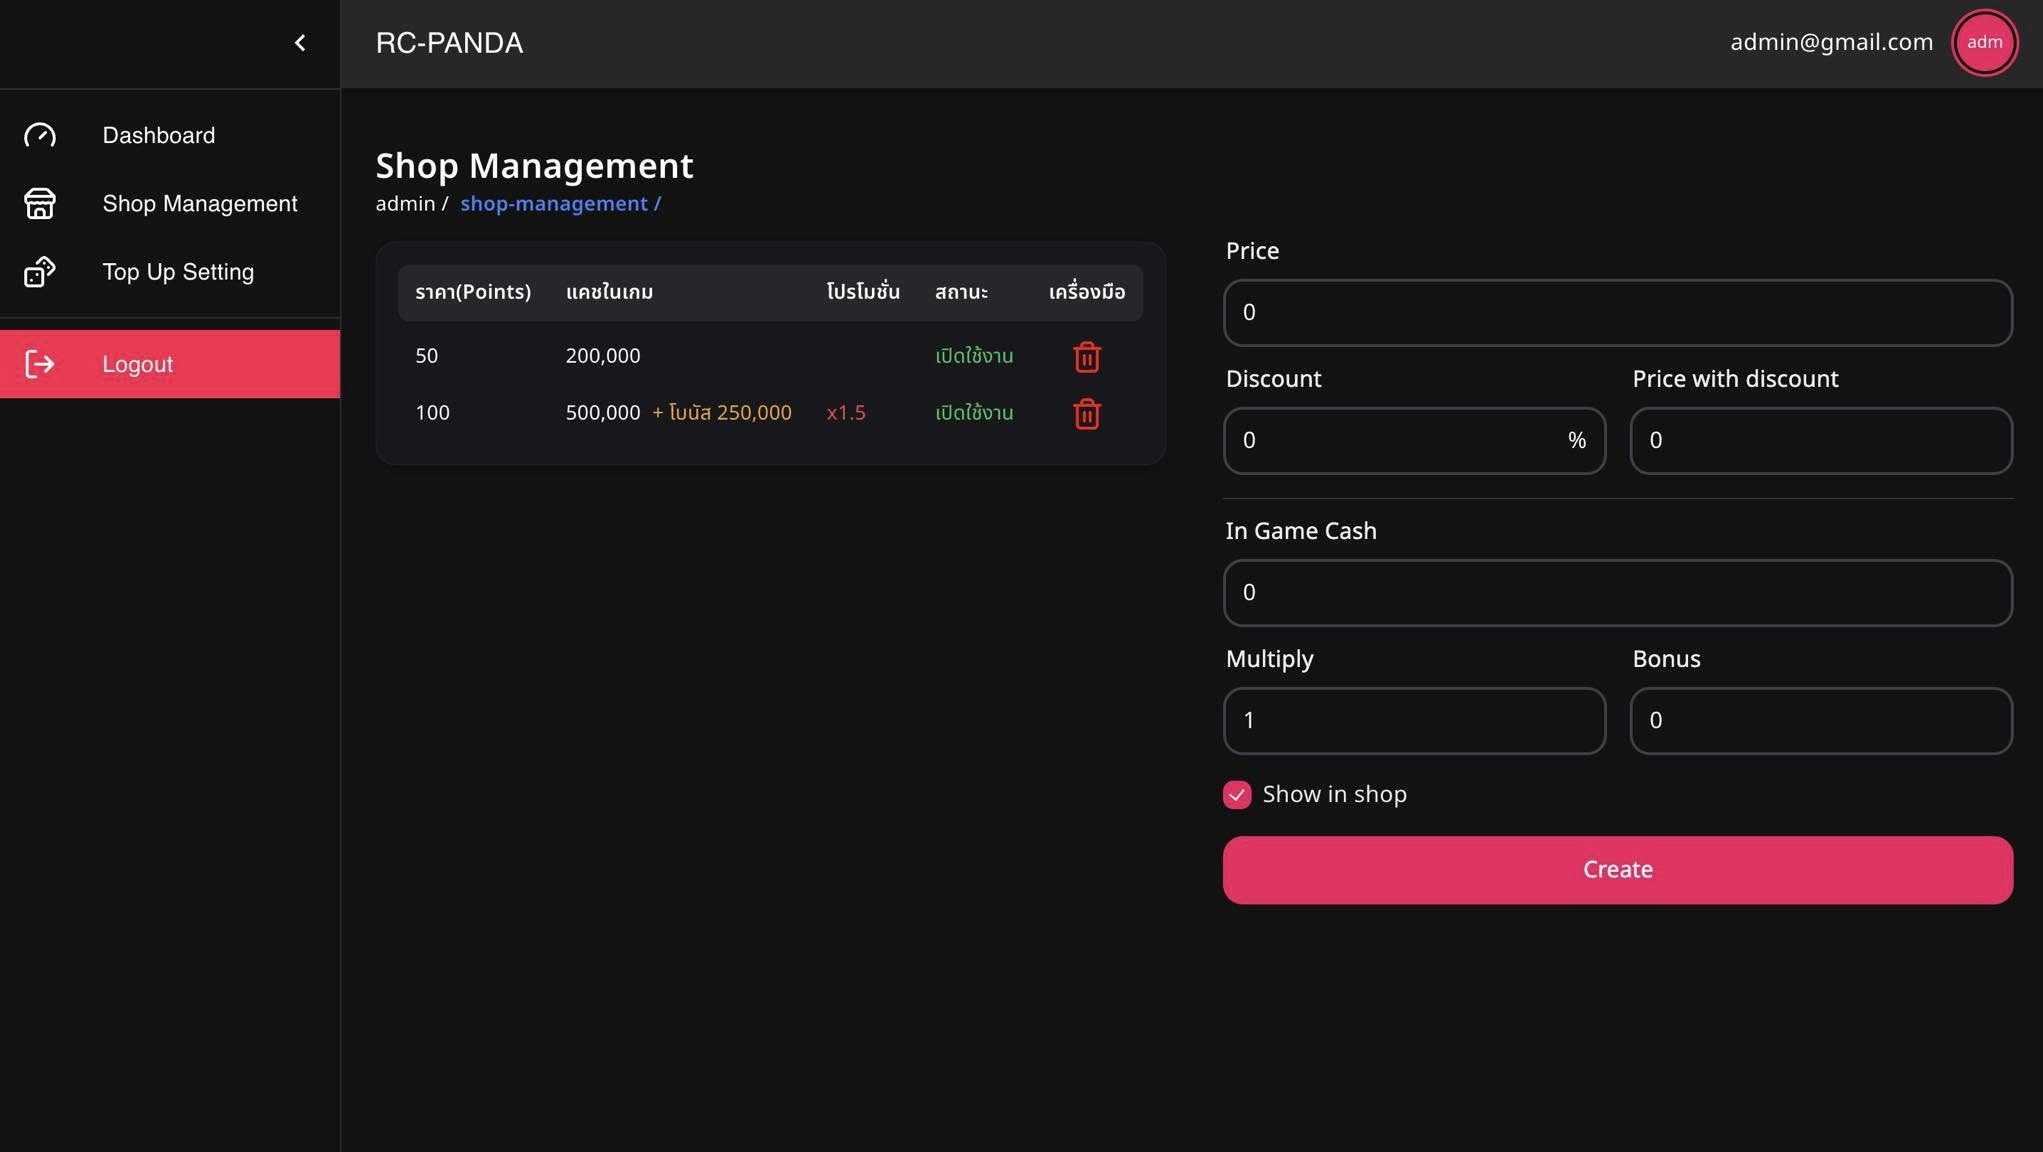
Task: Click the Logout arrow icon
Action: pos(40,364)
